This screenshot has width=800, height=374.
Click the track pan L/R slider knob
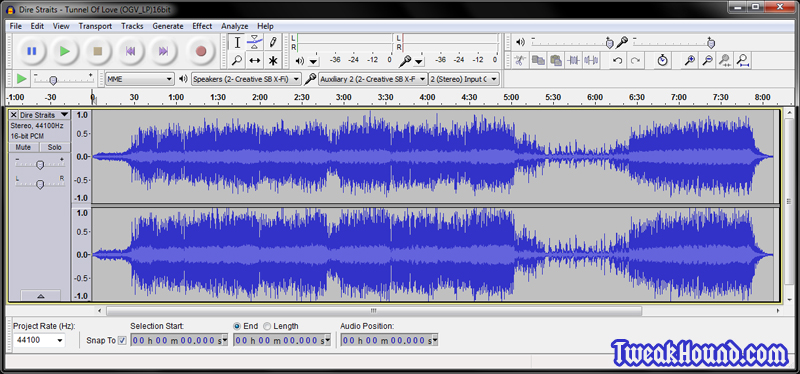39,184
